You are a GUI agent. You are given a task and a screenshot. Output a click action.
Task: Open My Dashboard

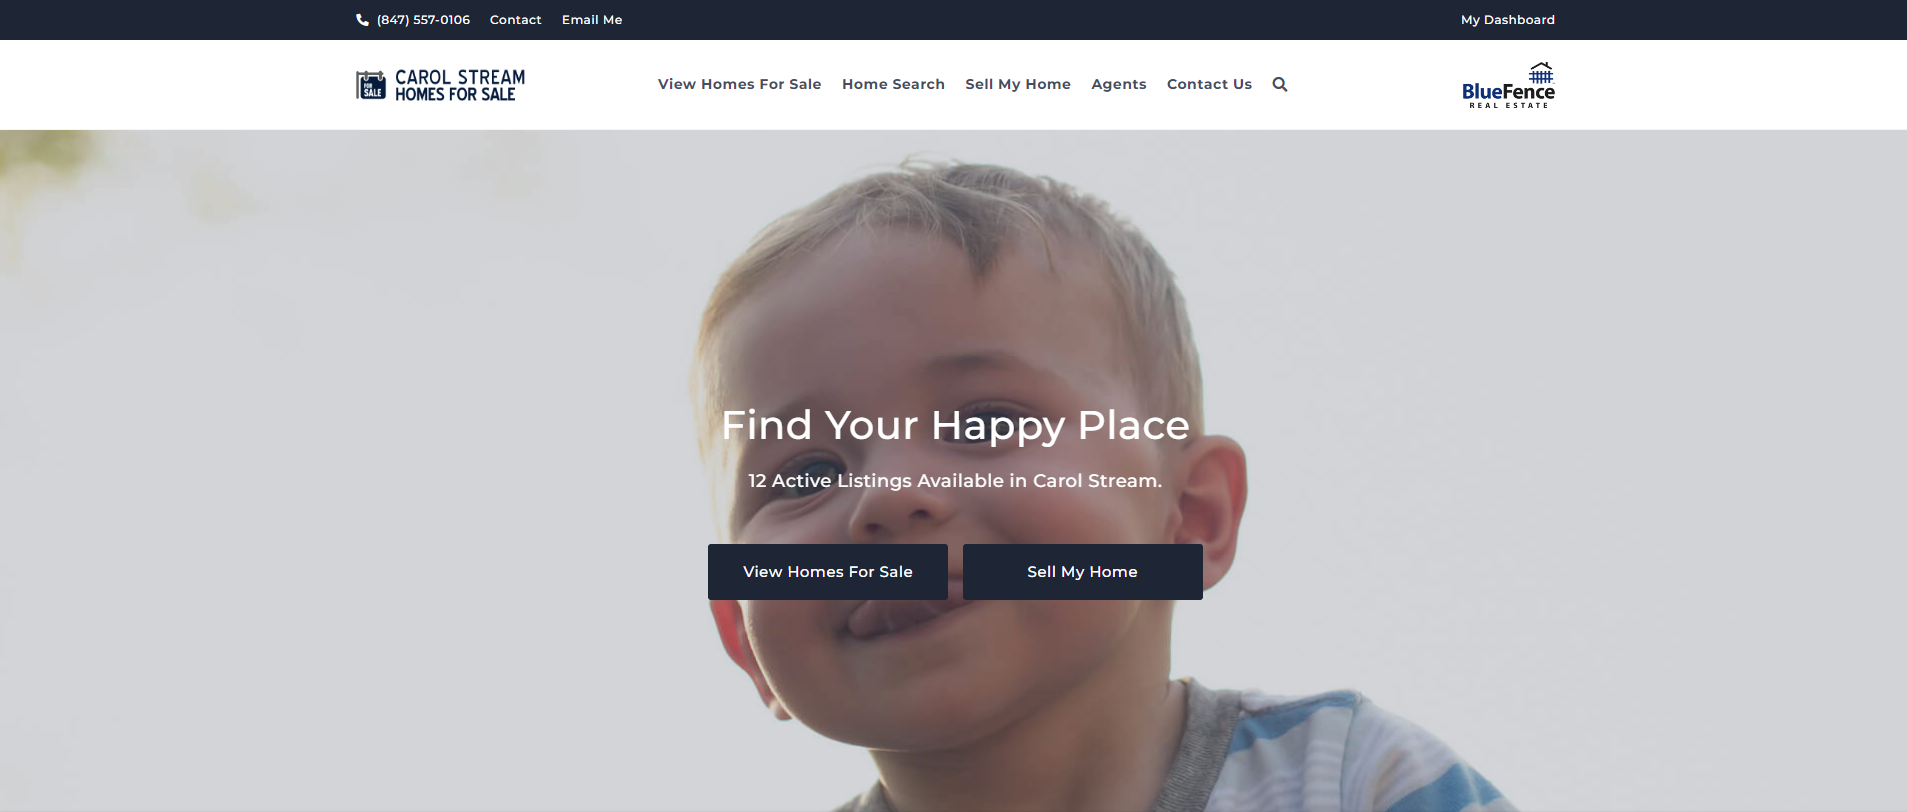[1507, 20]
